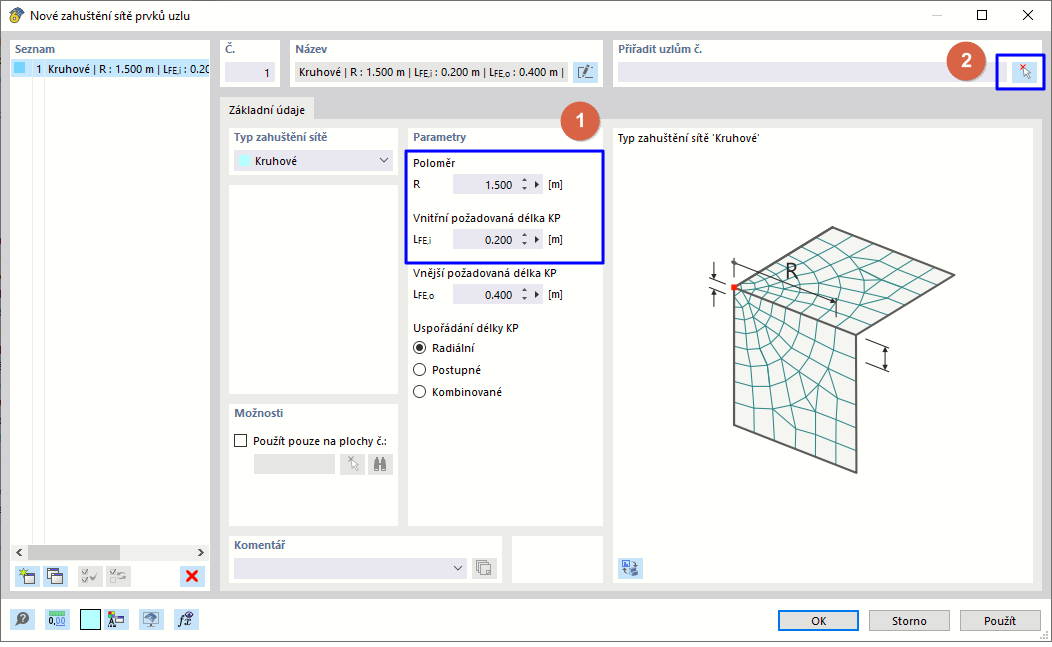1052x647 pixels.
Task: Switch to the Základní údaje tab
Action: pyautogui.click(x=267, y=109)
